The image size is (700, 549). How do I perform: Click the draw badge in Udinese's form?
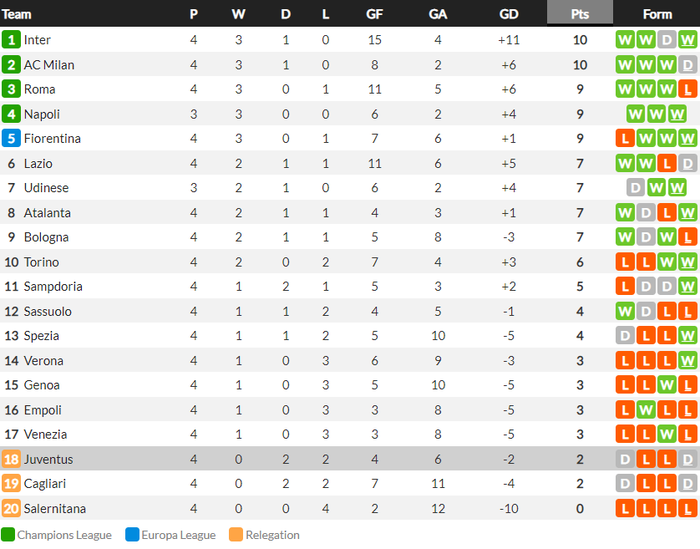[x=635, y=188]
